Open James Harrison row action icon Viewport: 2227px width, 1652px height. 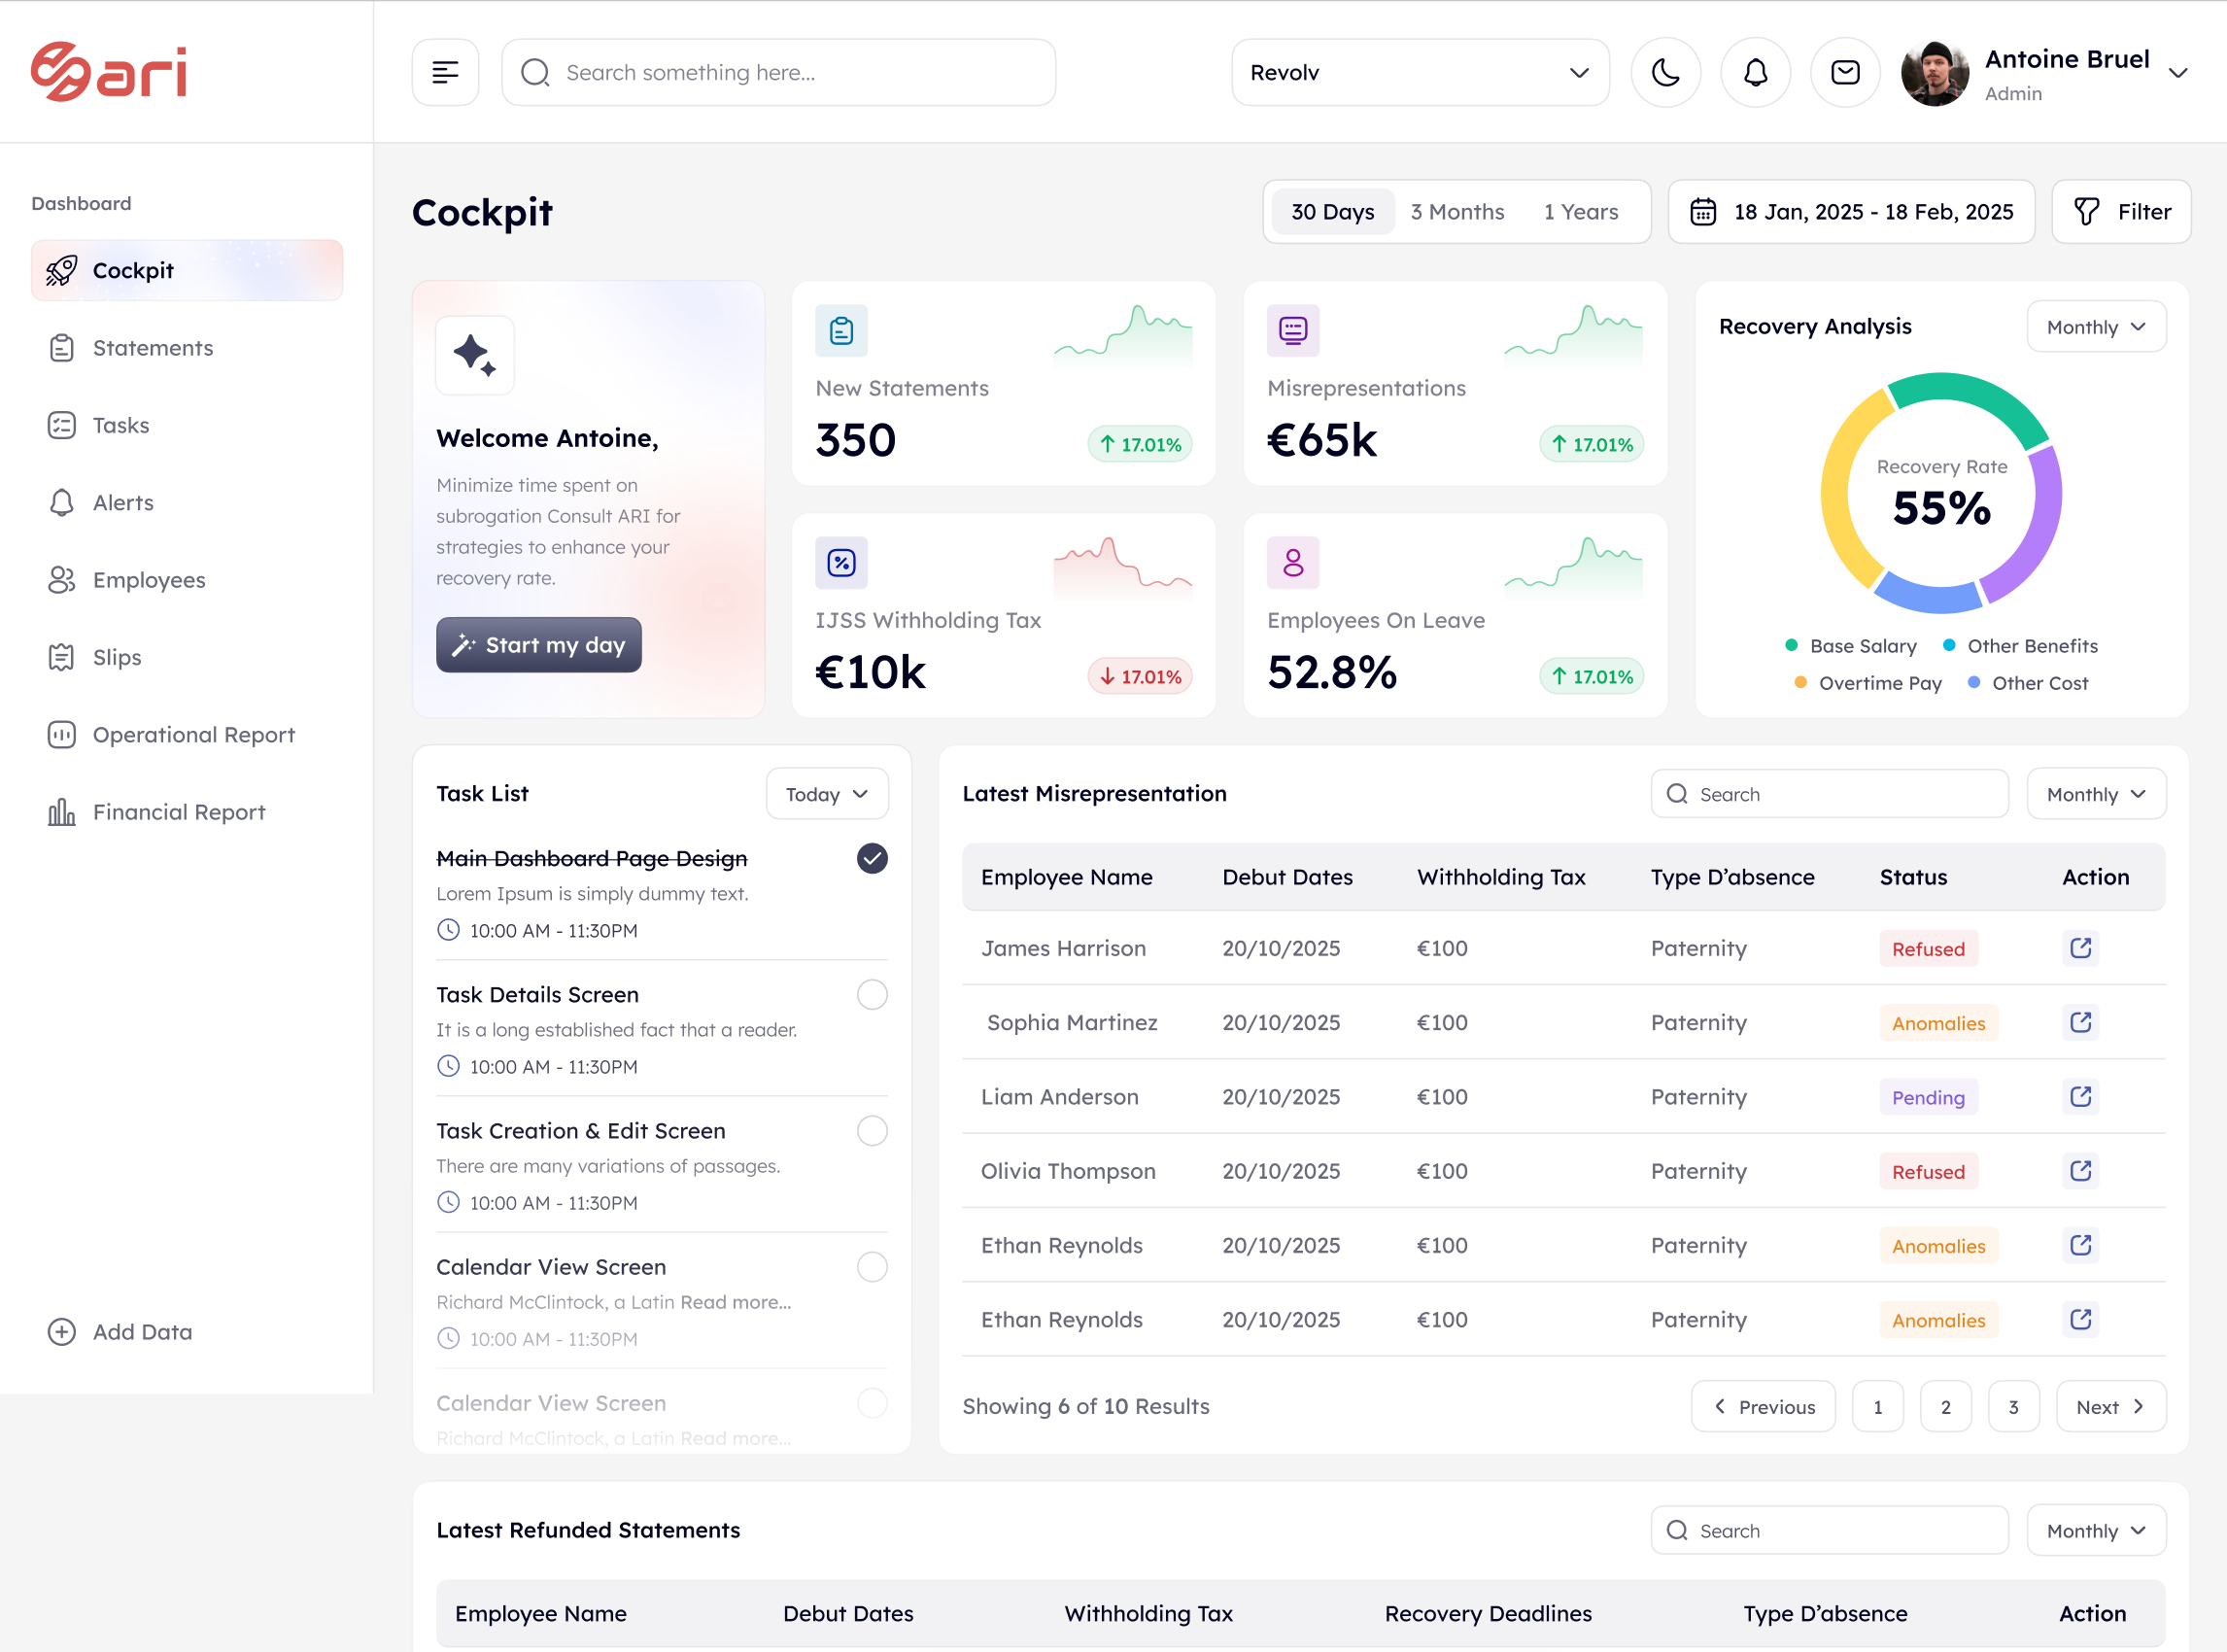coord(2080,948)
